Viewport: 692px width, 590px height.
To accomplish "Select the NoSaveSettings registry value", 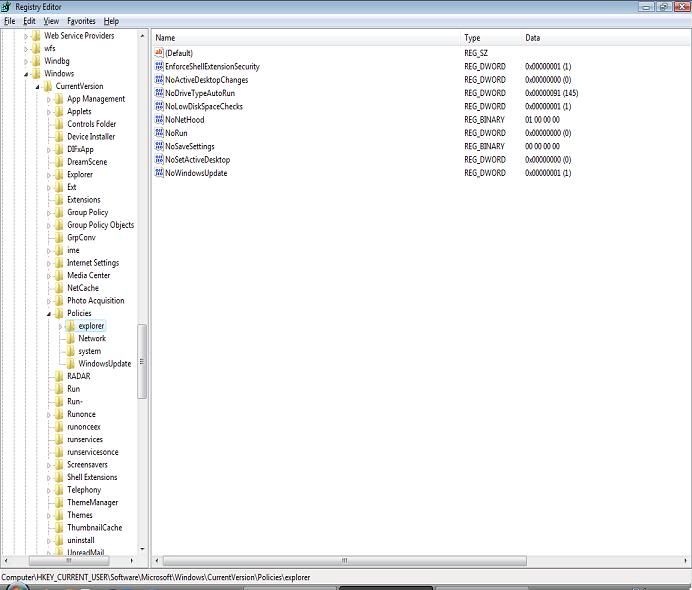I will pyautogui.click(x=189, y=146).
